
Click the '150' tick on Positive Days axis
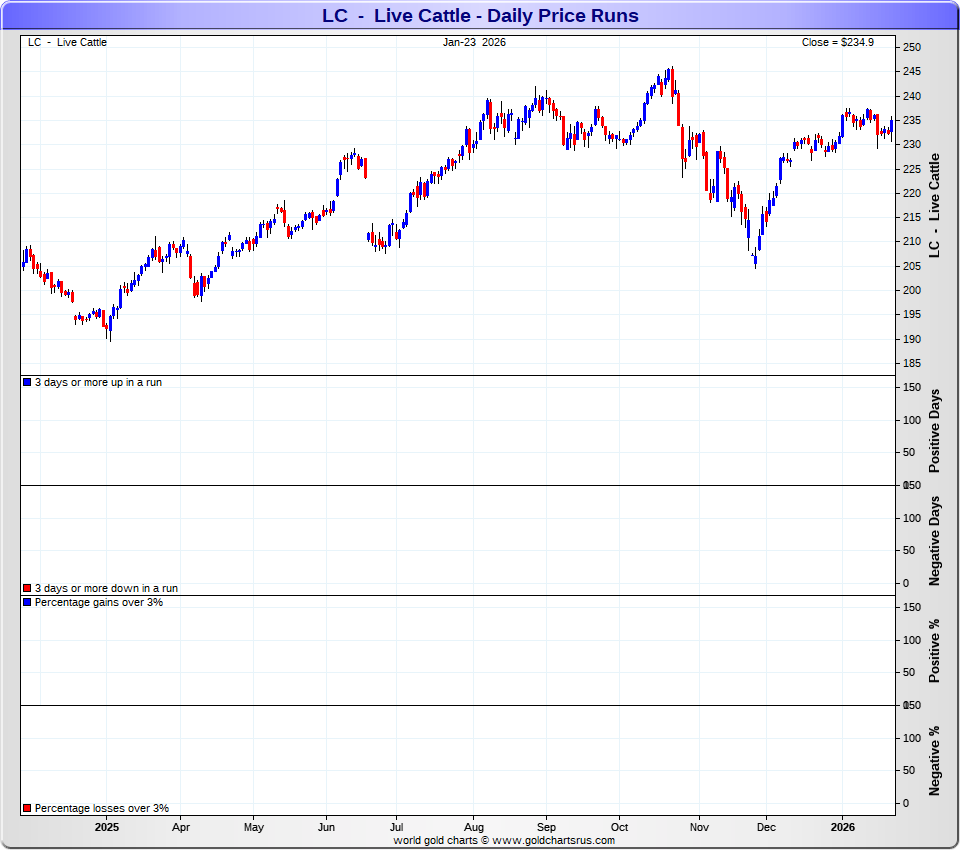click(912, 387)
